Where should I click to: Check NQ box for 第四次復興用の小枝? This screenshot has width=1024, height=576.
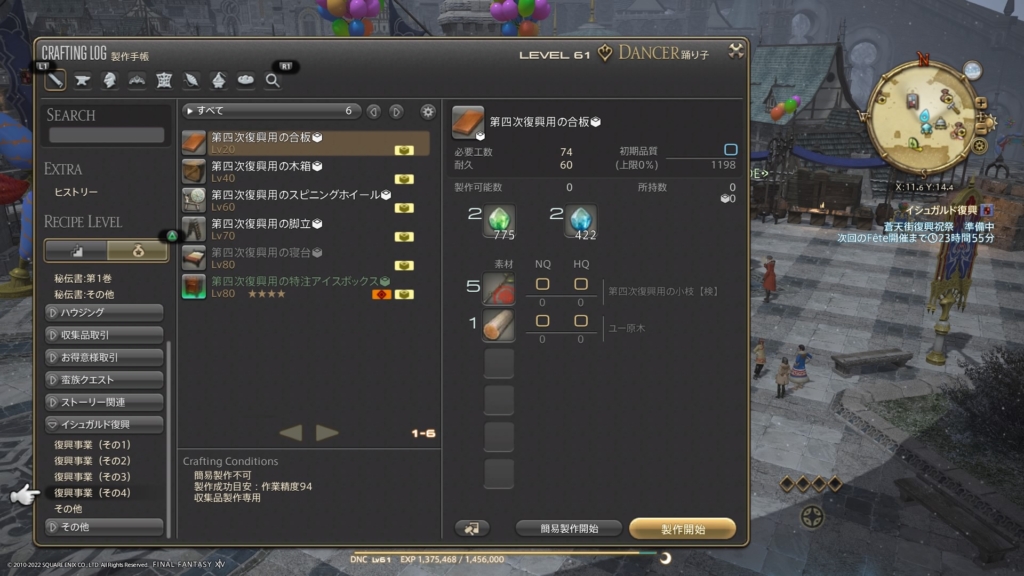click(x=542, y=284)
